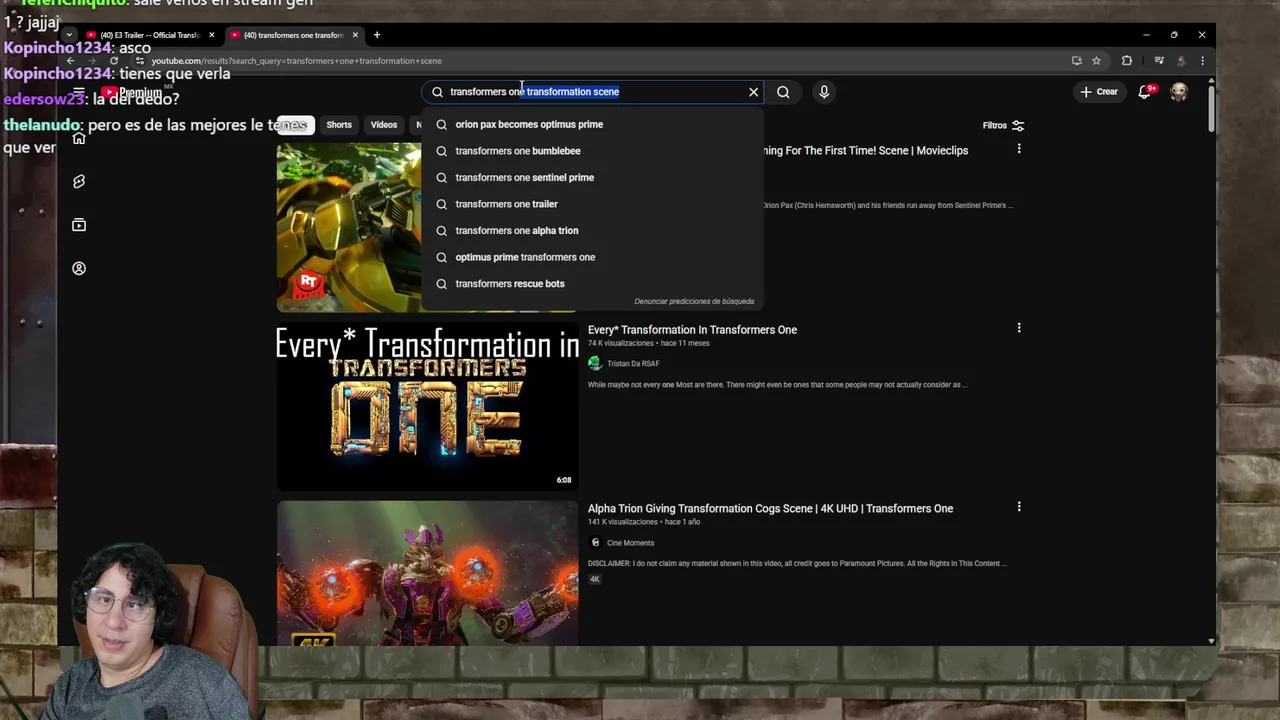Viewport: 1280px width, 720px height.
Task: Open site information icon in address bar
Action: pyautogui.click(x=139, y=61)
